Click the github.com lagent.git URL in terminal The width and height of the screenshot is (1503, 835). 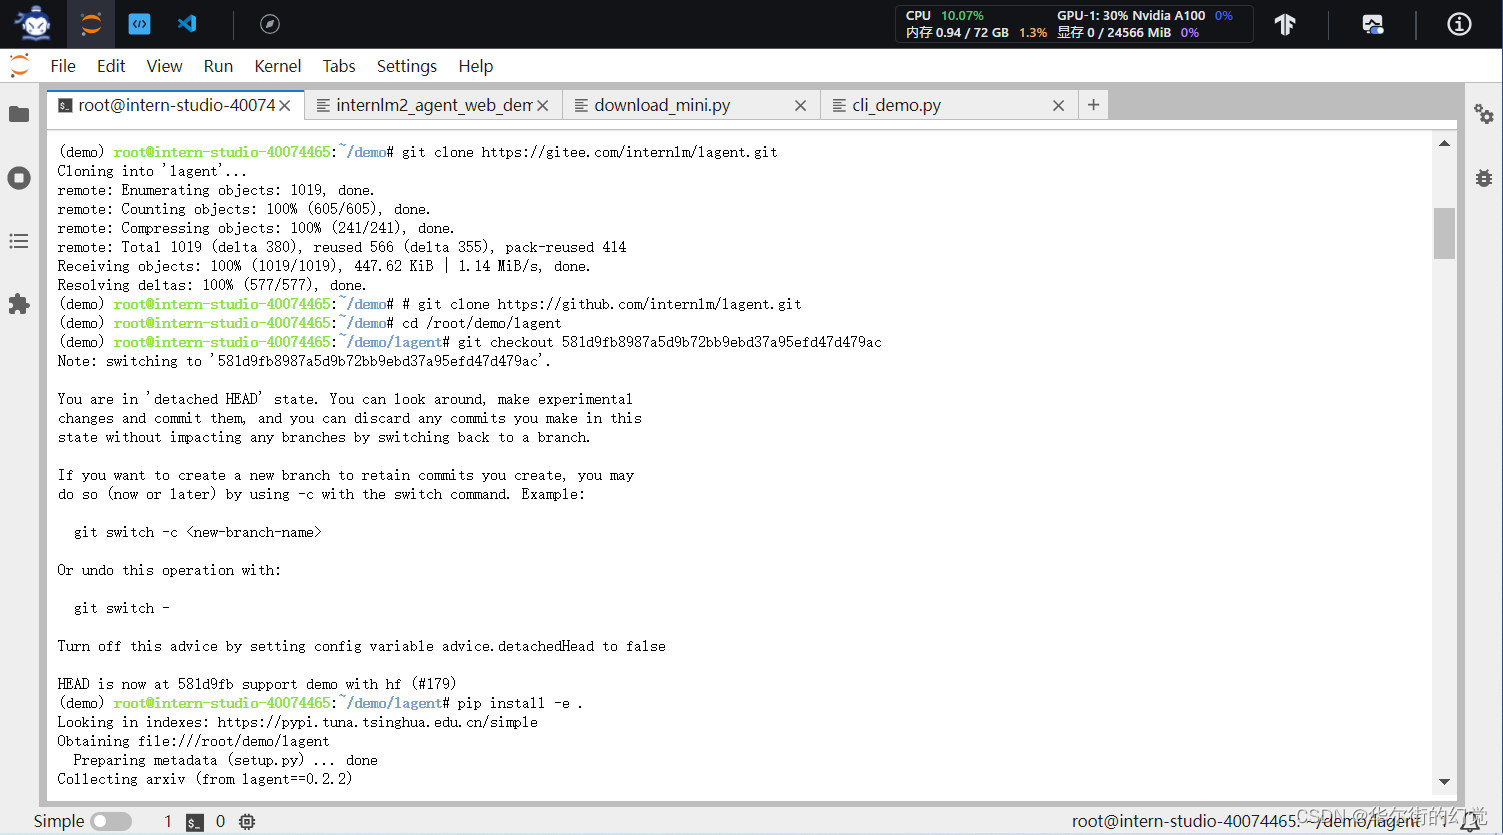point(649,304)
